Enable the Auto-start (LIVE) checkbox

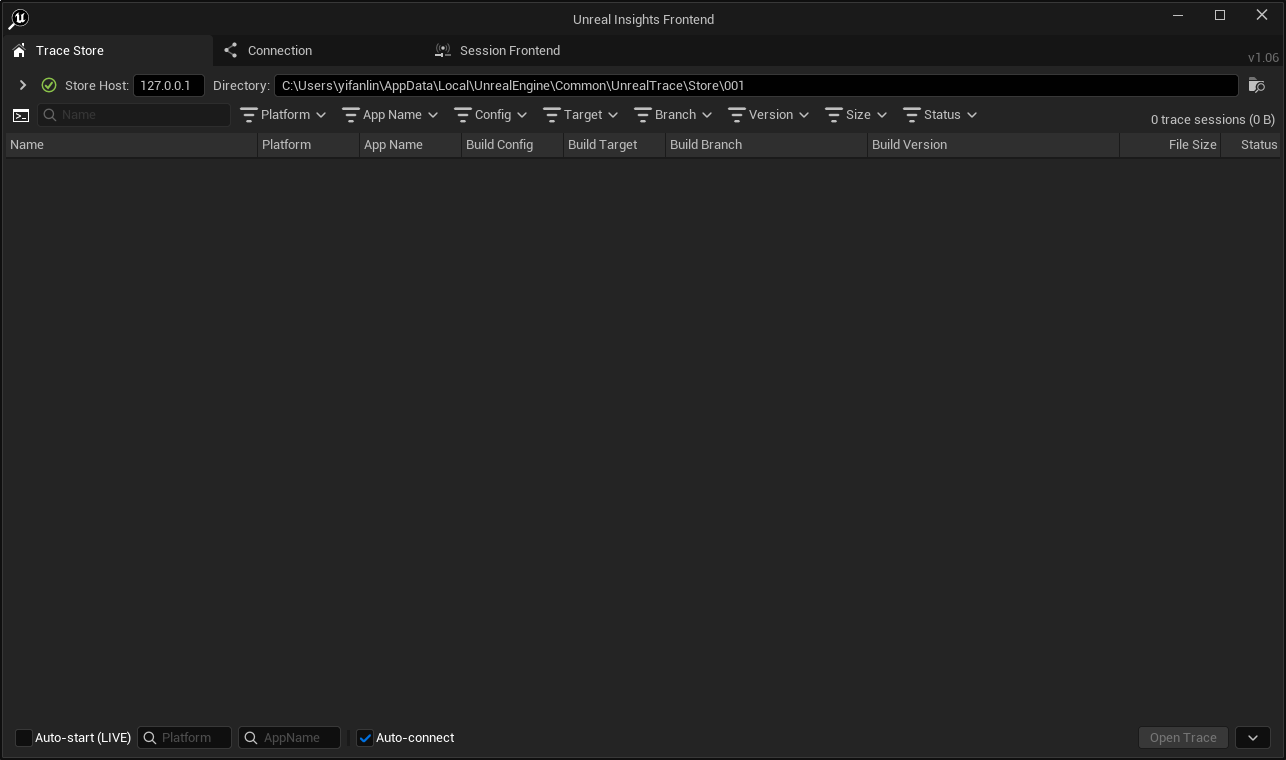[24, 738]
